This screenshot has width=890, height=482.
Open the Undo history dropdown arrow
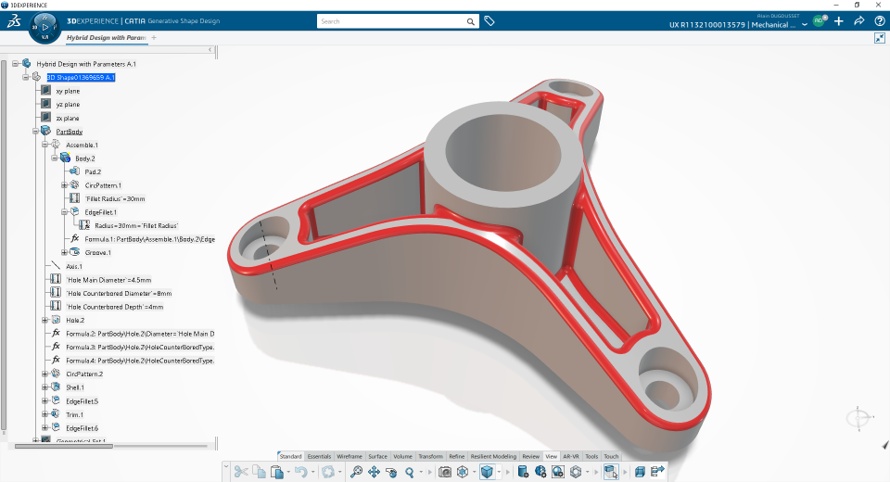click(313, 472)
